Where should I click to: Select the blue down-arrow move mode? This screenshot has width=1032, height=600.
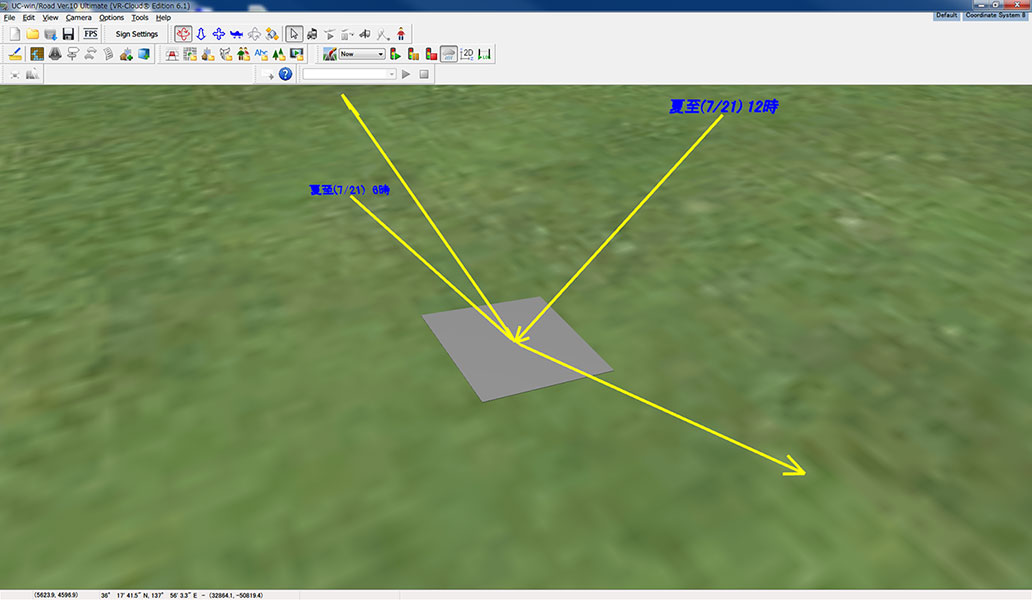201,34
